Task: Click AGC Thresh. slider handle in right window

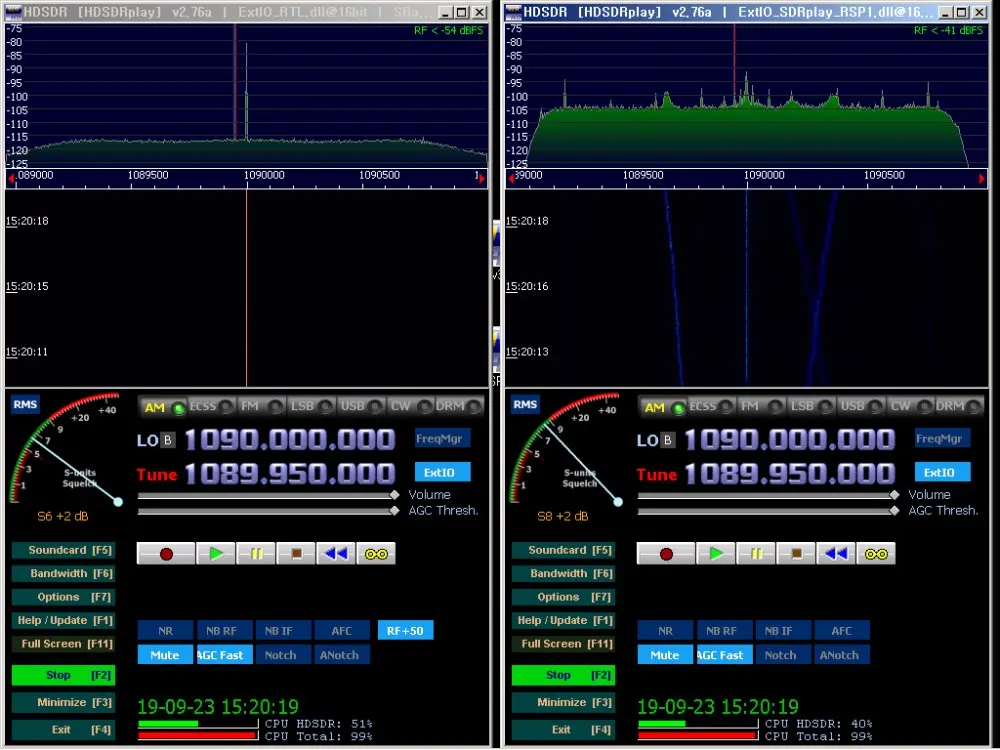Action: pyautogui.click(x=895, y=510)
